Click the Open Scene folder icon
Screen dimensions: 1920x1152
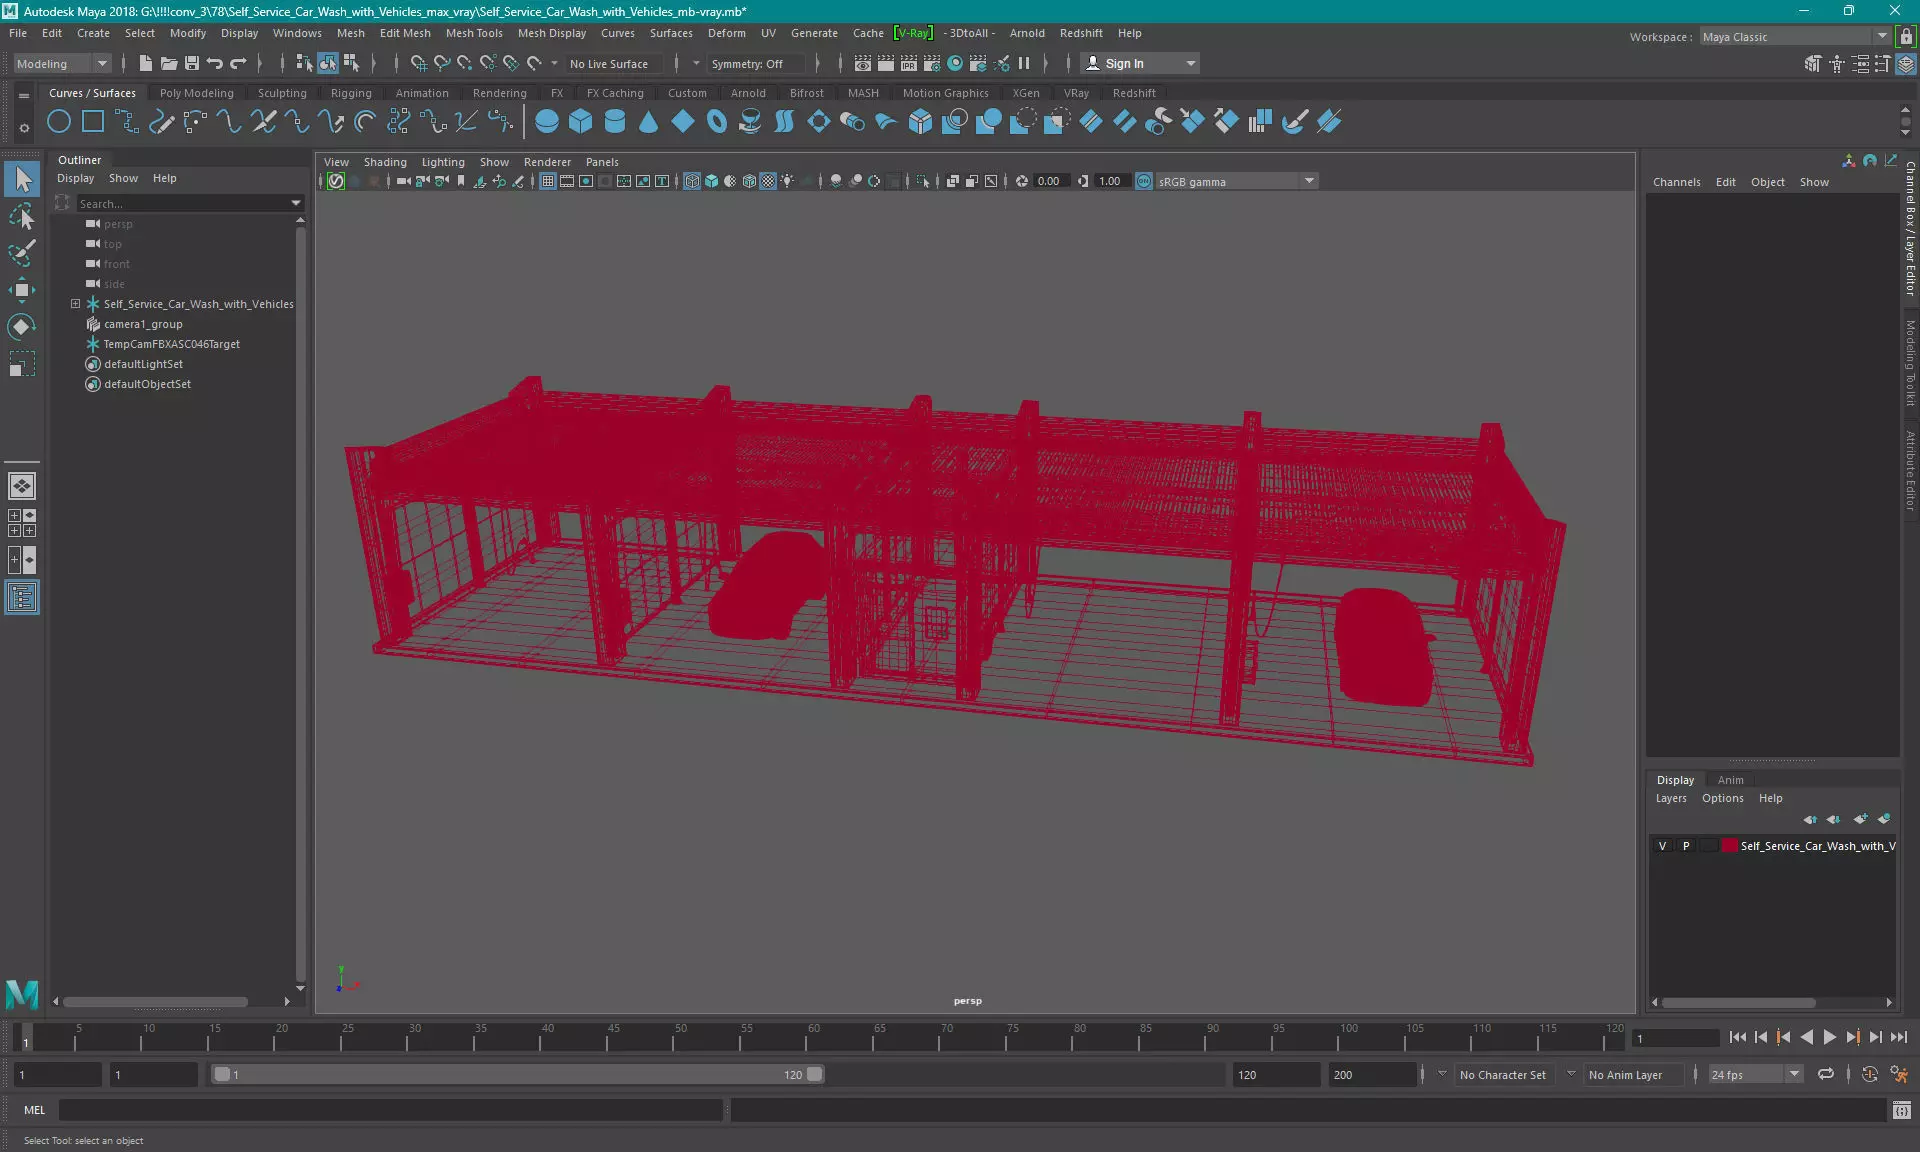[169, 63]
